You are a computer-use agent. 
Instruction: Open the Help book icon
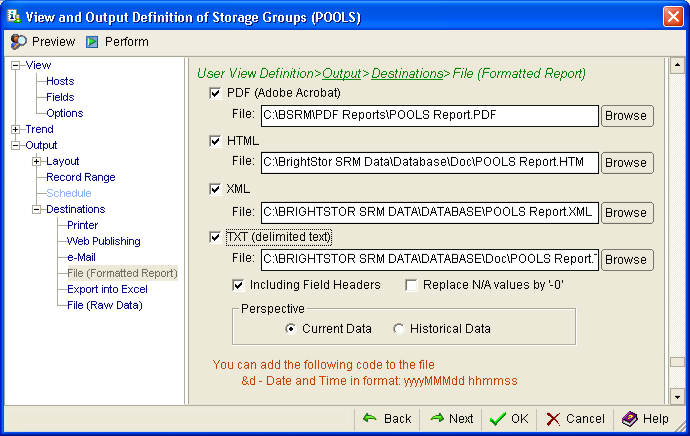[x=629, y=418]
